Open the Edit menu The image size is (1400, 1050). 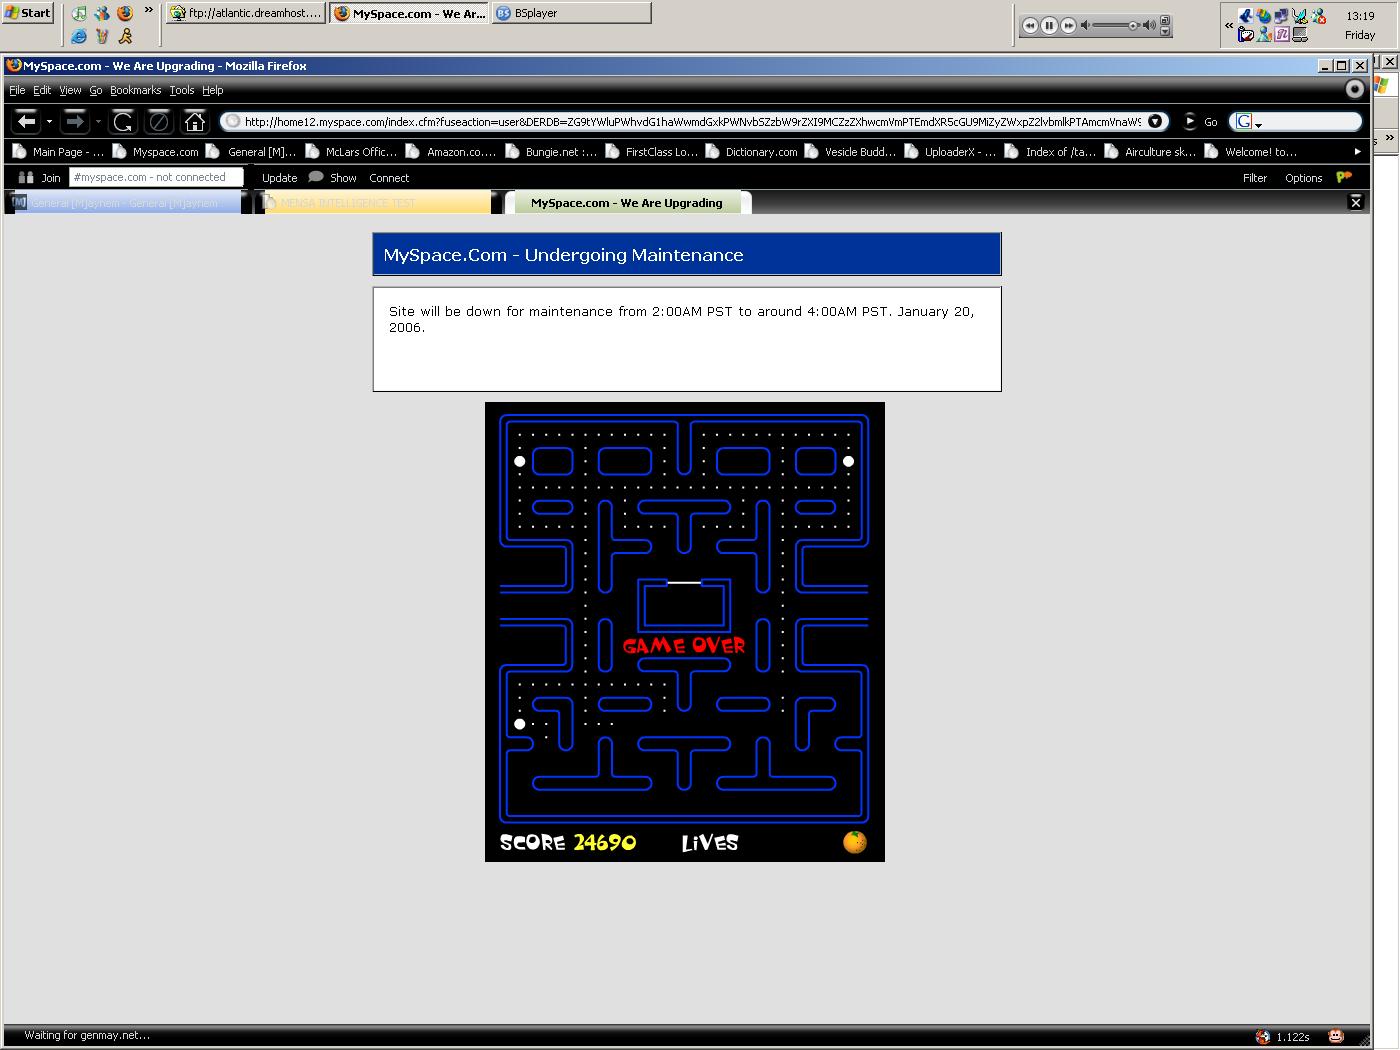pos(42,90)
